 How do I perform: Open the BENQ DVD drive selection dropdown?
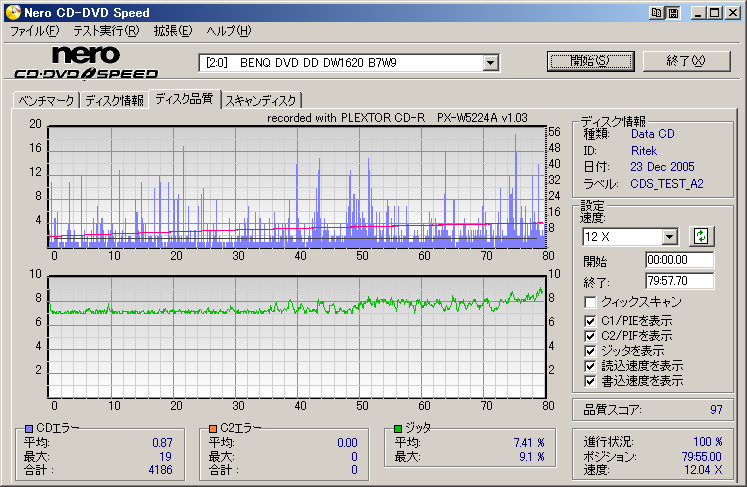click(490, 63)
